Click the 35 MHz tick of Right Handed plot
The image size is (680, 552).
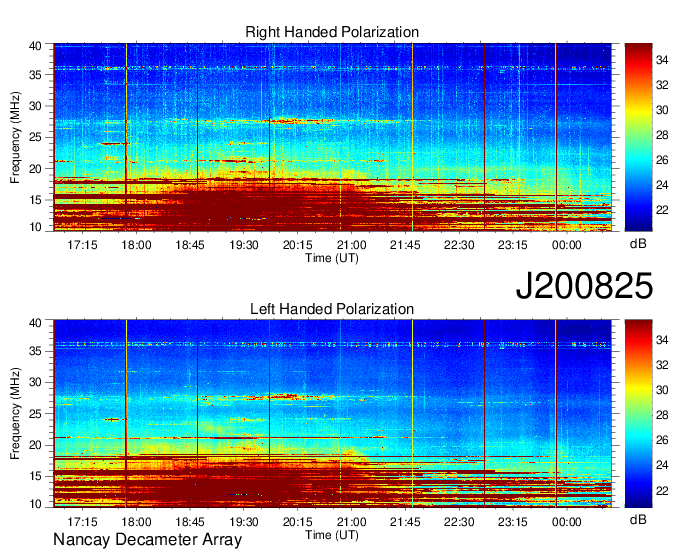pyautogui.click(x=35, y=75)
